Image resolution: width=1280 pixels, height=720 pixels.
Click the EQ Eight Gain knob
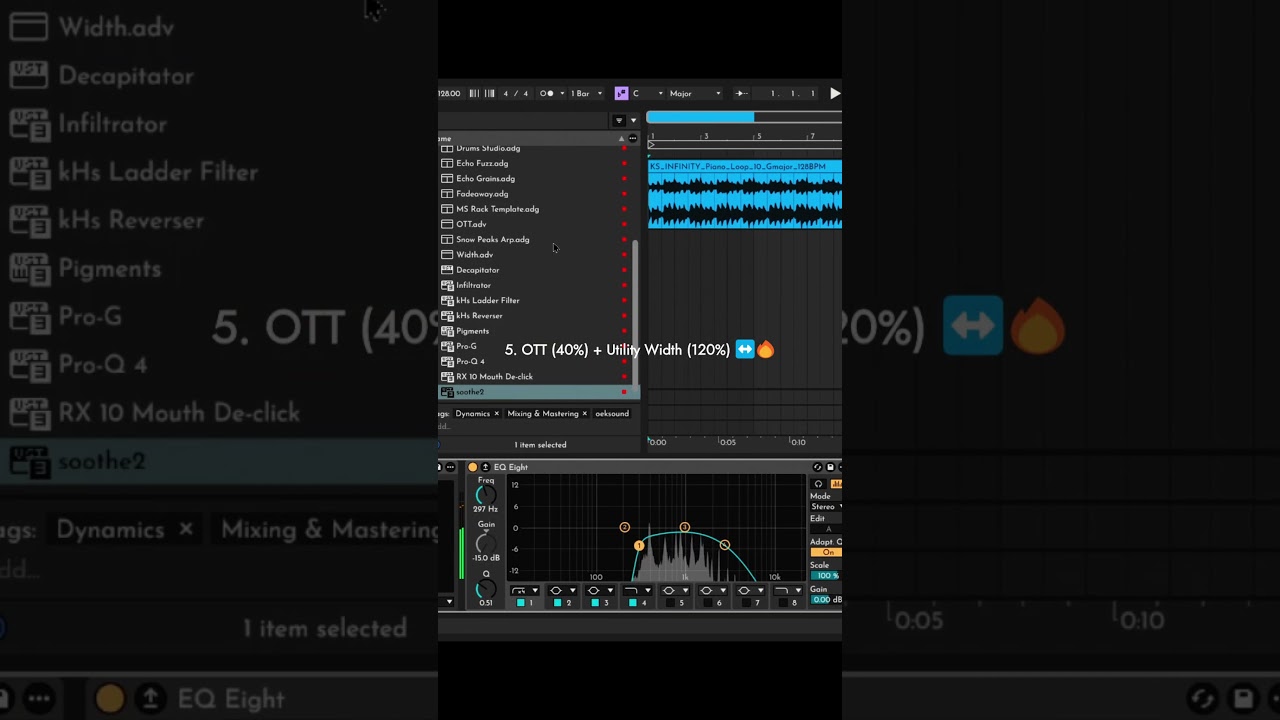(x=486, y=544)
